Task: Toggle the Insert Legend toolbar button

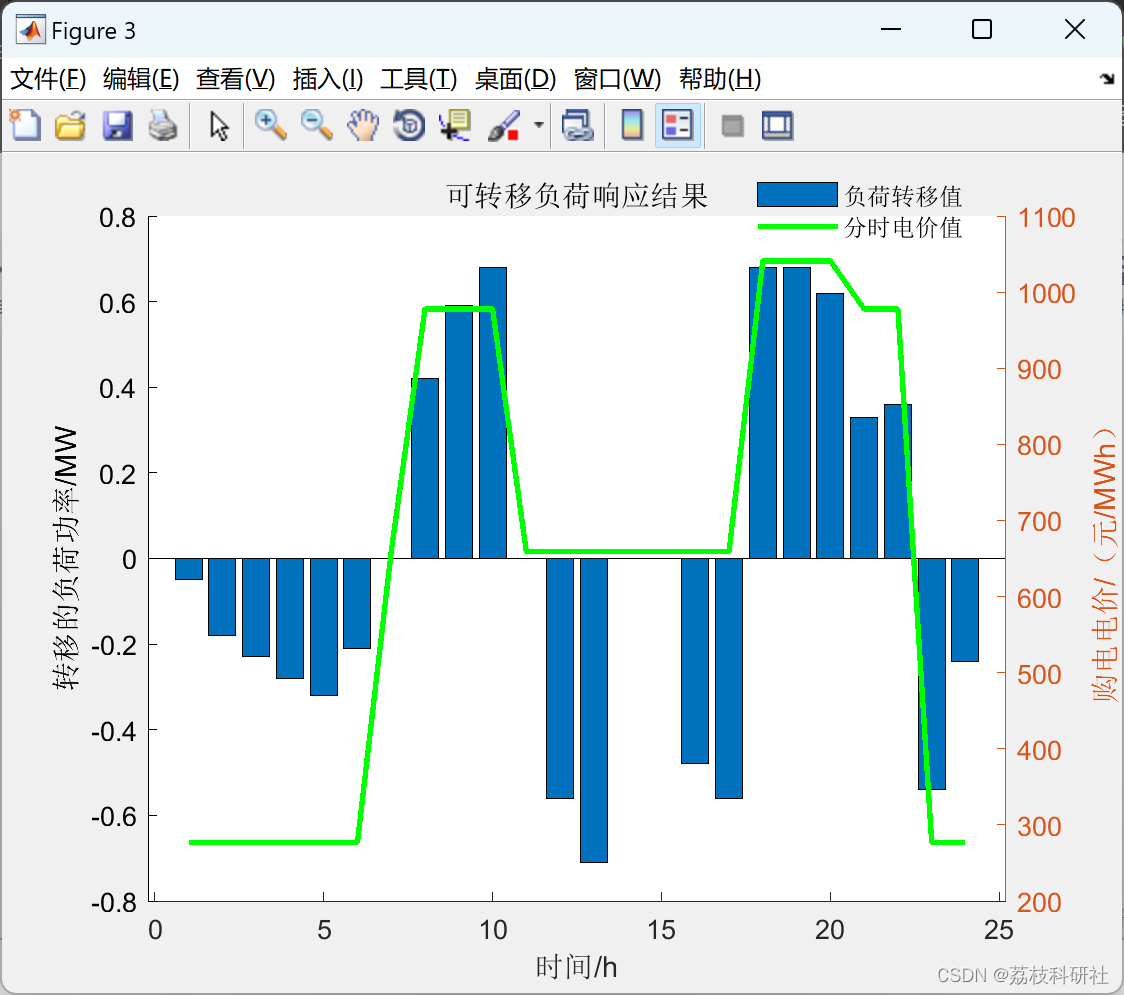Action: (677, 125)
